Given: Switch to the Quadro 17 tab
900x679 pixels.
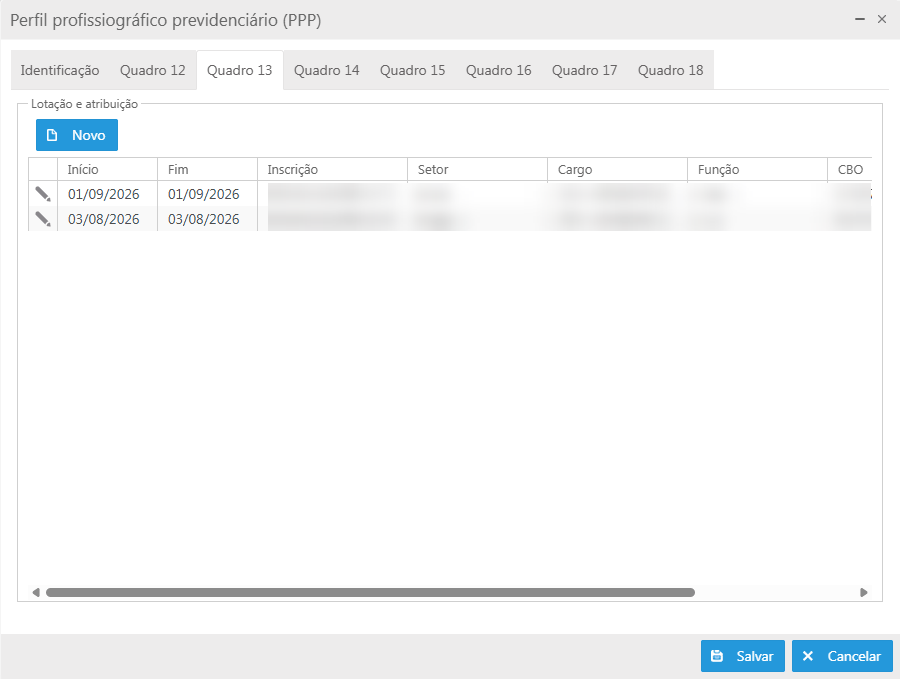Looking at the screenshot, I should [x=585, y=70].
